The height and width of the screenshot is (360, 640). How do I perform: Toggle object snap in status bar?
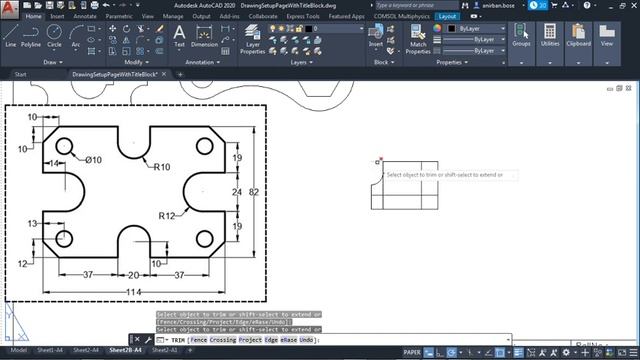(500, 352)
